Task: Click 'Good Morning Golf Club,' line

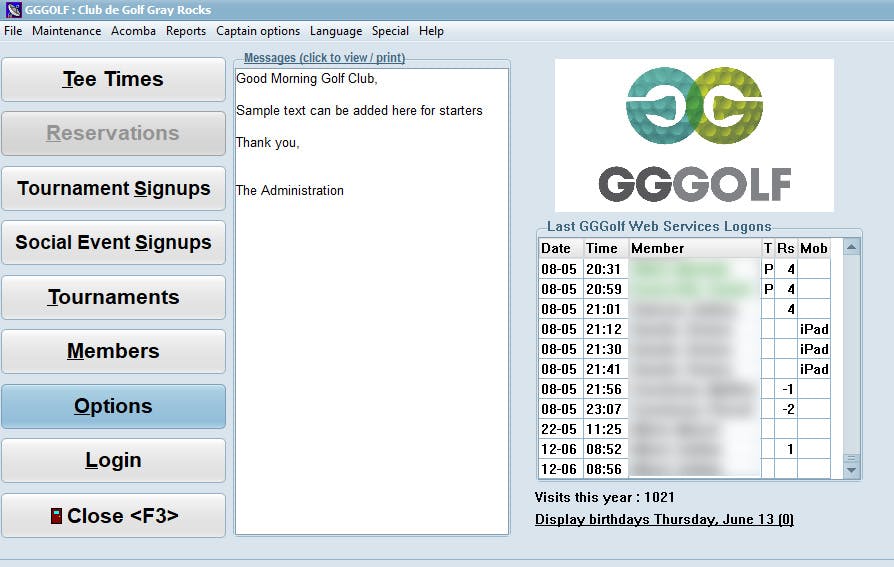Action: tap(307, 78)
